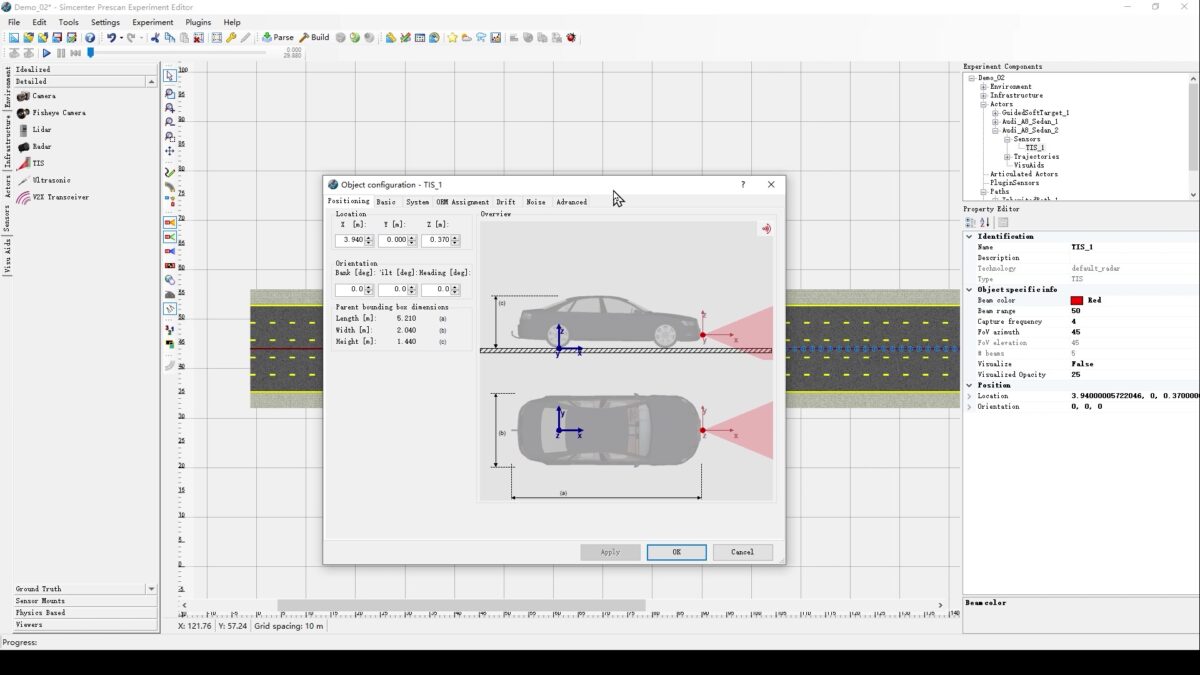Open the calendar-style toolbar icon

tap(420, 38)
